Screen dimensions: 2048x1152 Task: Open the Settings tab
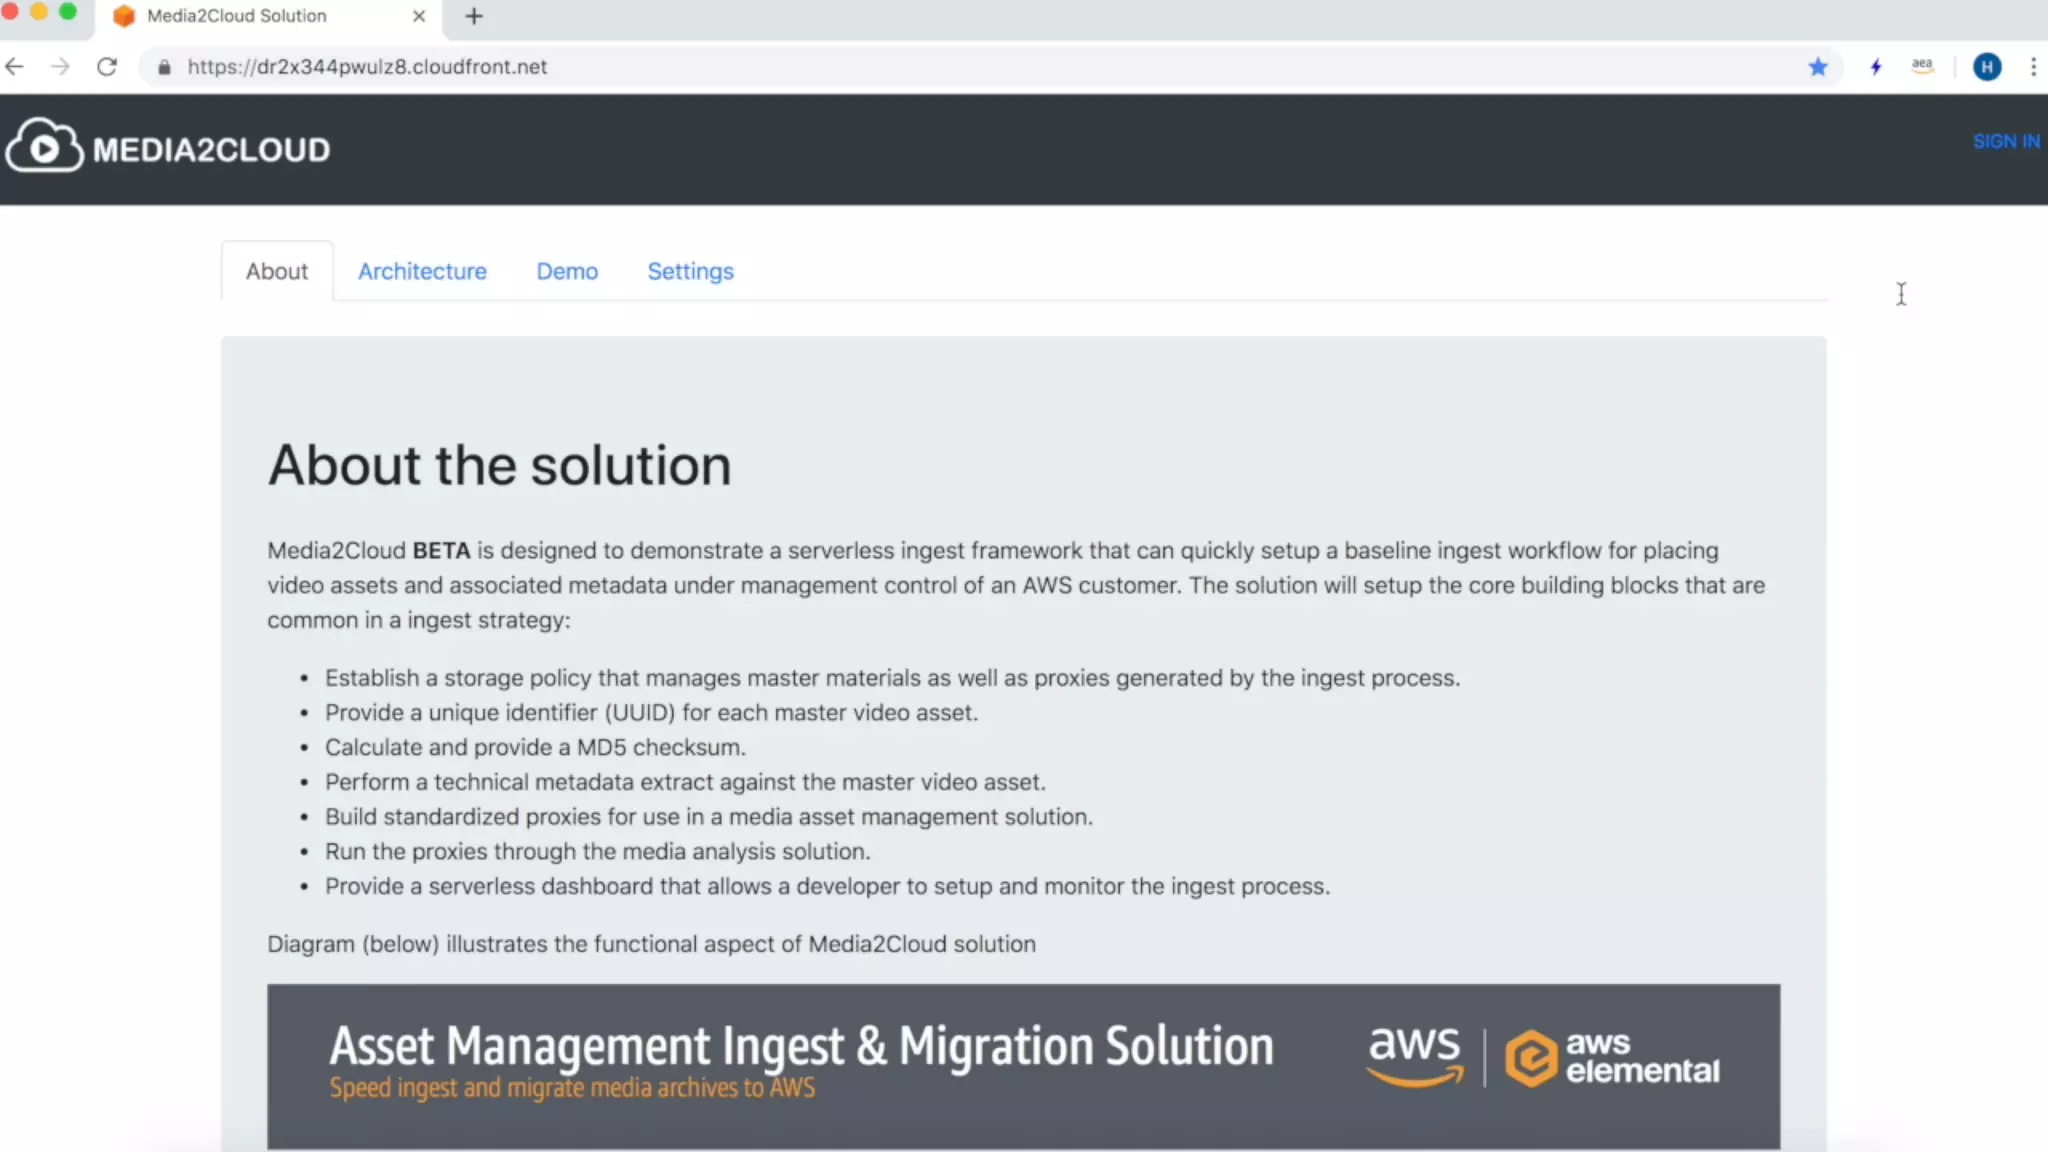tap(690, 271)
